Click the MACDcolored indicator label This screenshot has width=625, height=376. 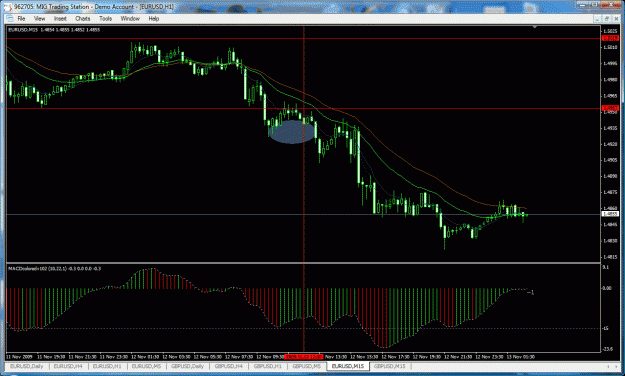coord(55,269)
